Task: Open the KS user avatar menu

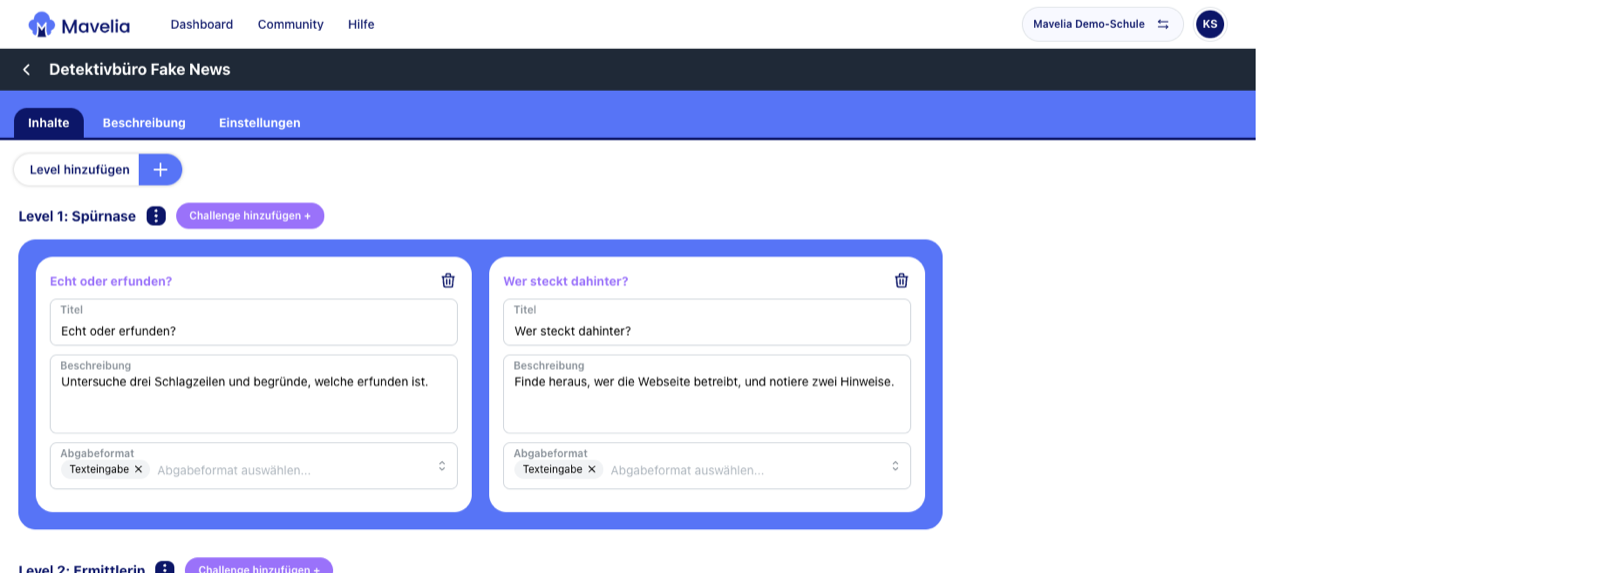Action: [1210, 24]
